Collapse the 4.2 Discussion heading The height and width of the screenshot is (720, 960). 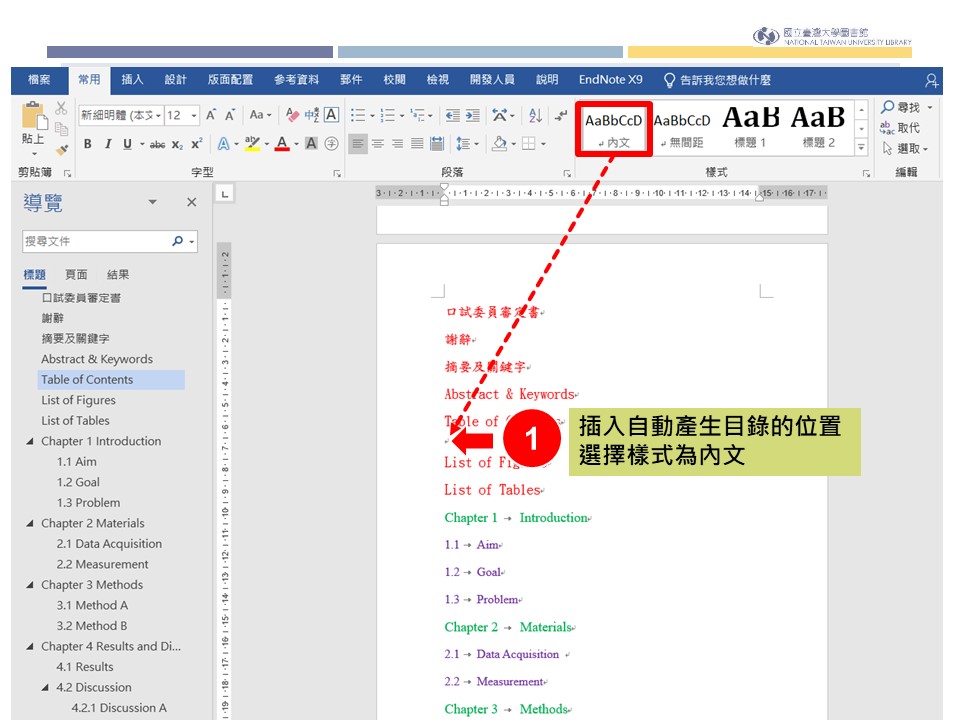45,688
